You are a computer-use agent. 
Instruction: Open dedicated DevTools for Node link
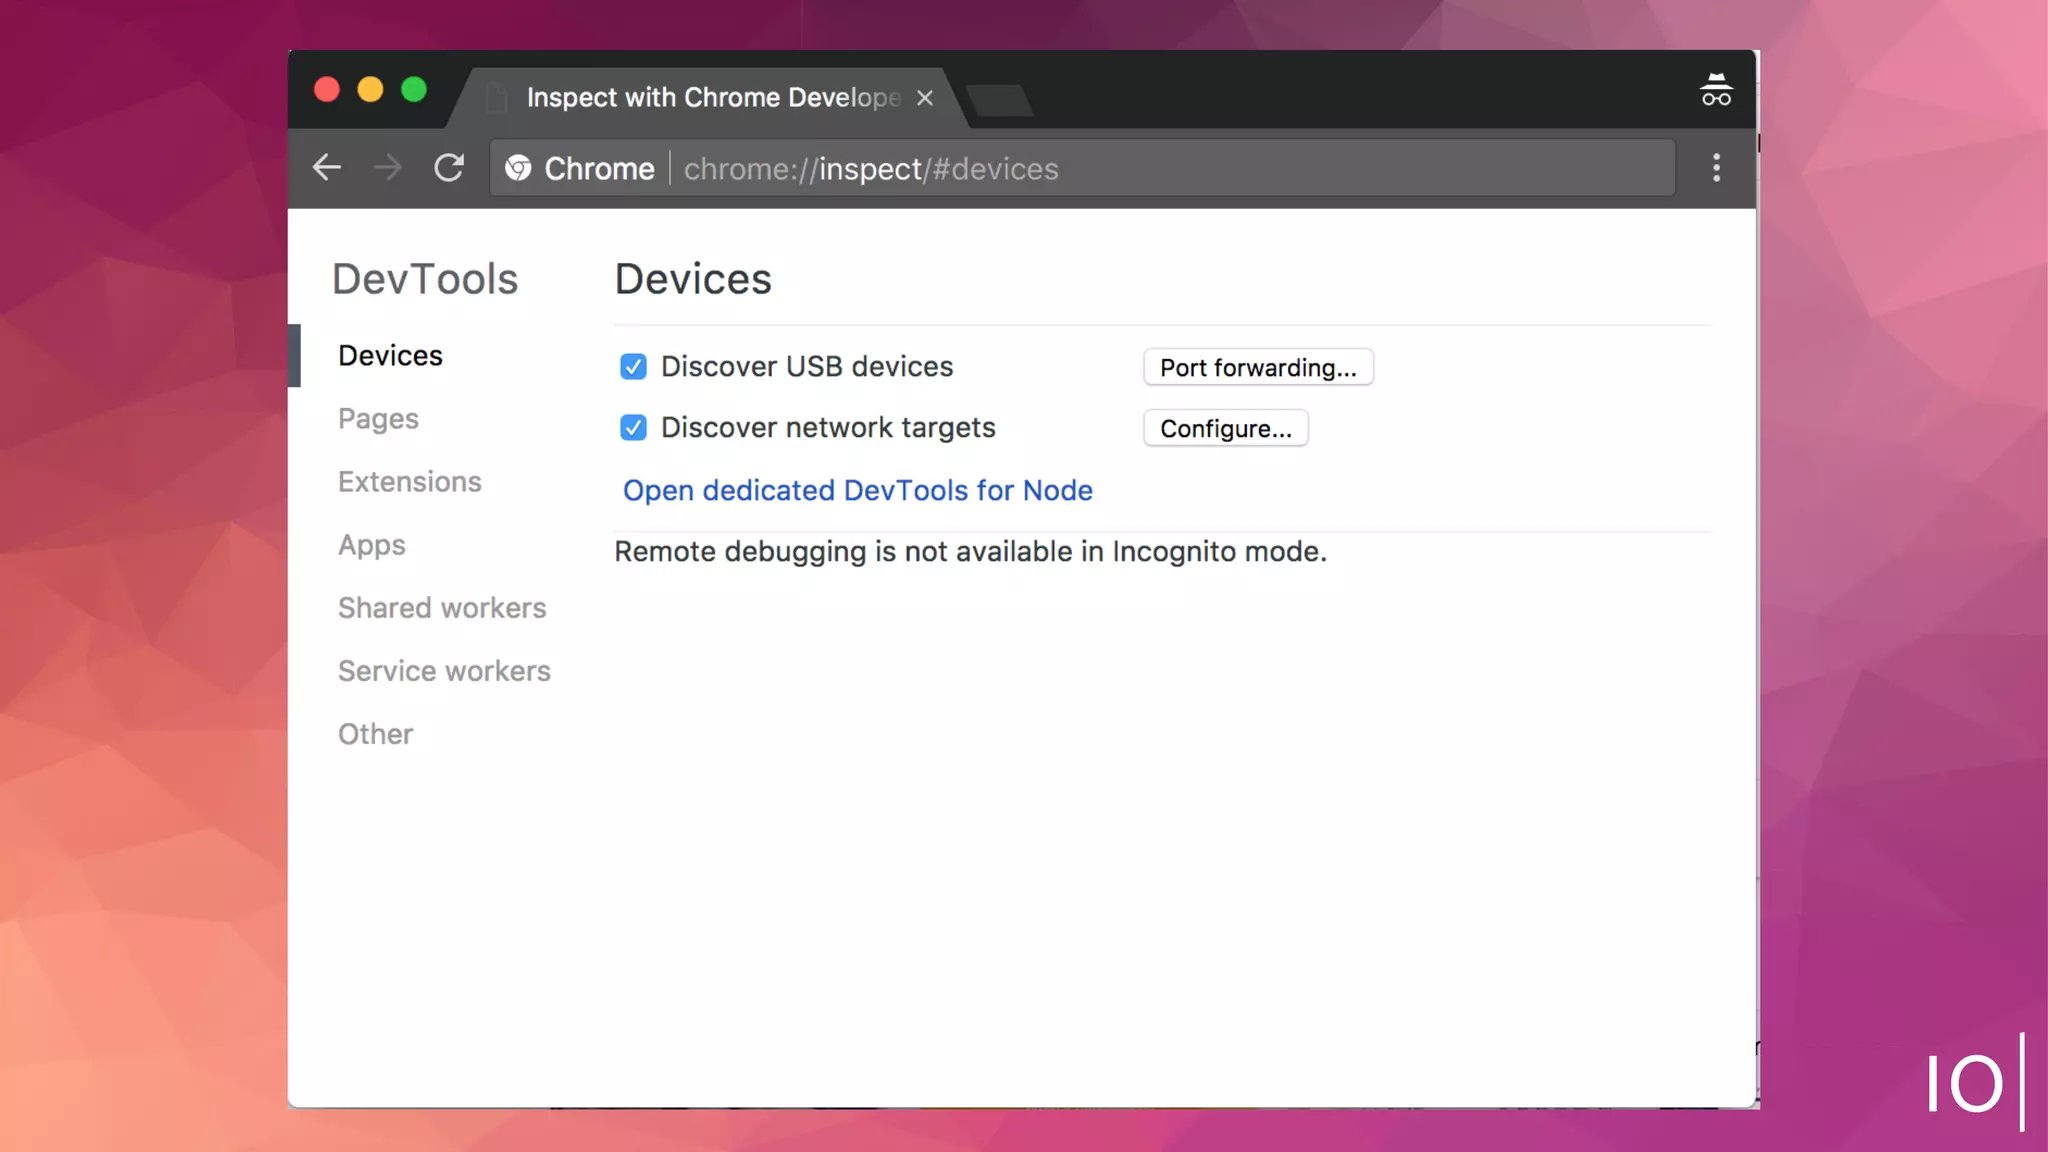pos(858,490)
